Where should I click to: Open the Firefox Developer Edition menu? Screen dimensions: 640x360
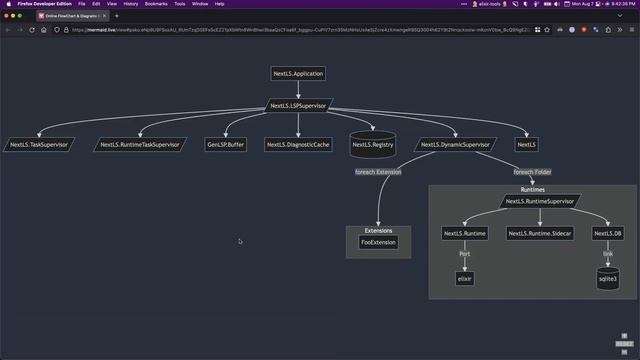[44, 4]
